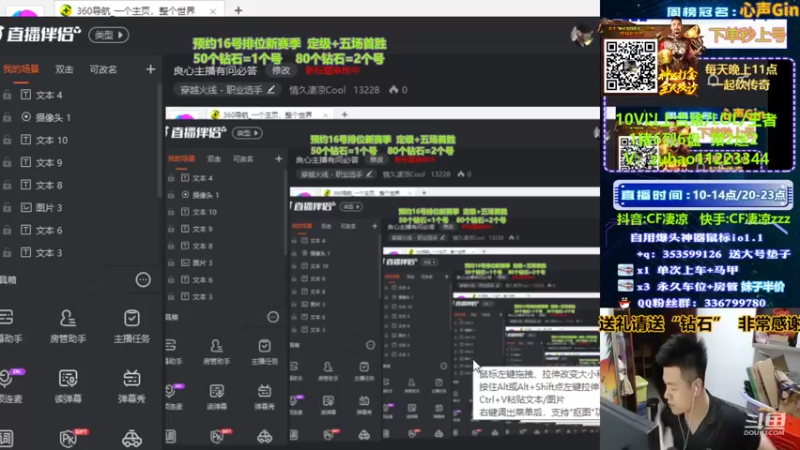The image size is (800, 450).
Task: Open the 房管助手 tool
Action: click(68, 326)
